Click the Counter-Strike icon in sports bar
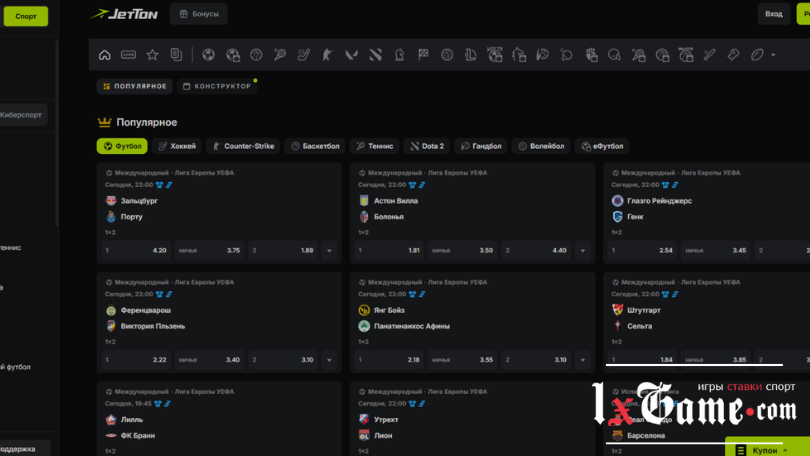This screenshot has width=810, height=456. coord(327,55)
